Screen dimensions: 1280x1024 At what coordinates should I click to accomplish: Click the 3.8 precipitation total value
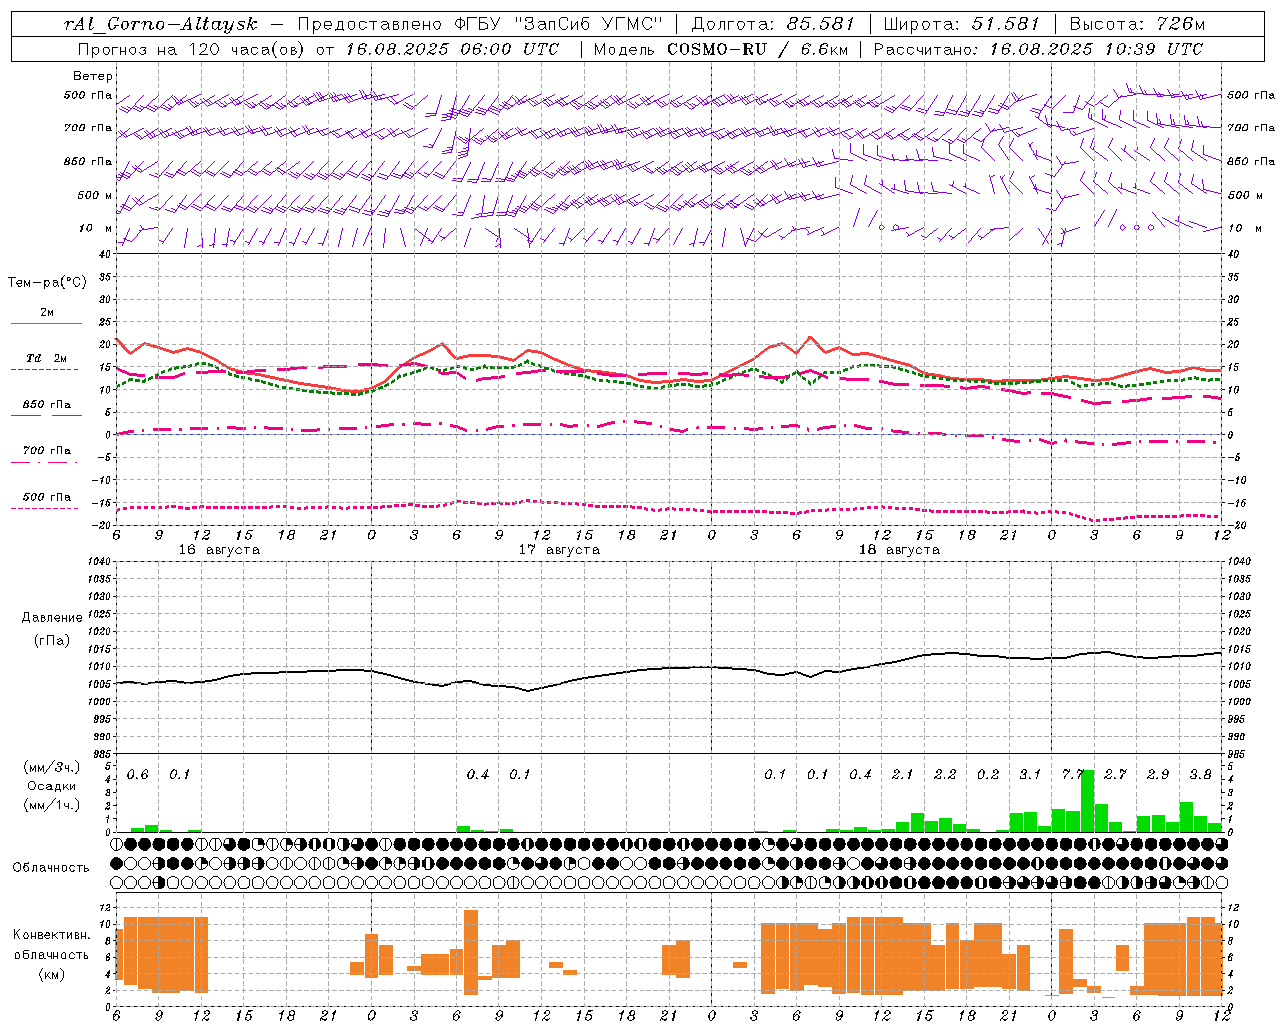pos(1201,775)
